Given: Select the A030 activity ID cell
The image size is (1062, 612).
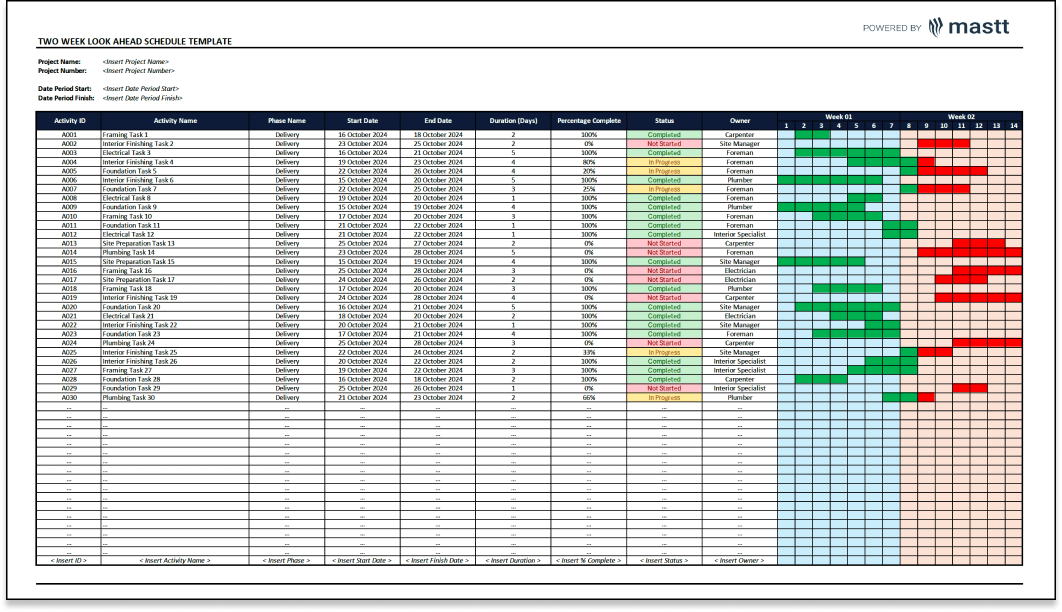Looking at the screenshot, I should click(69, 397).
